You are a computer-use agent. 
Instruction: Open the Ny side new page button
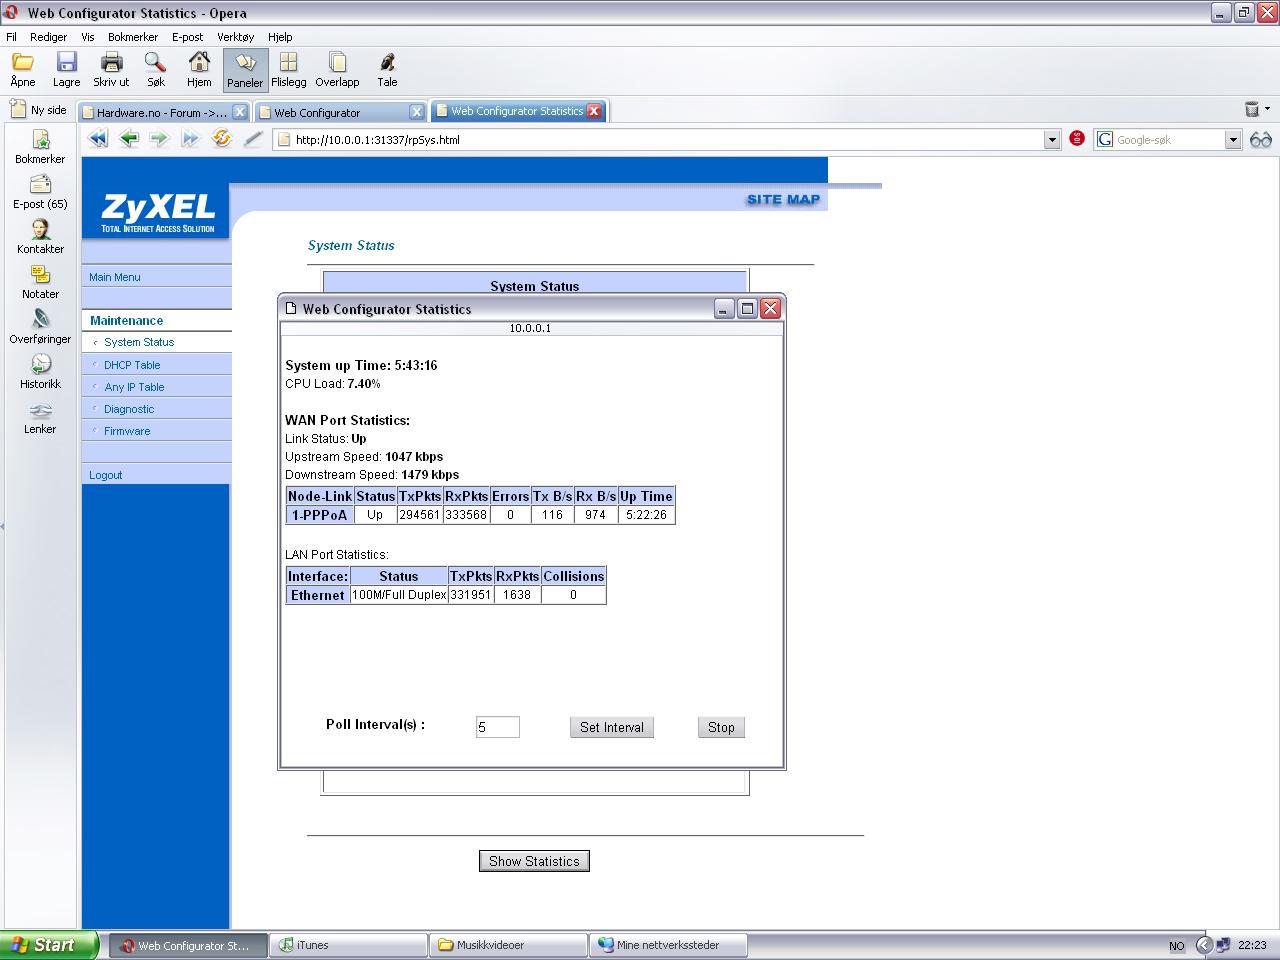tap(39, 110)
